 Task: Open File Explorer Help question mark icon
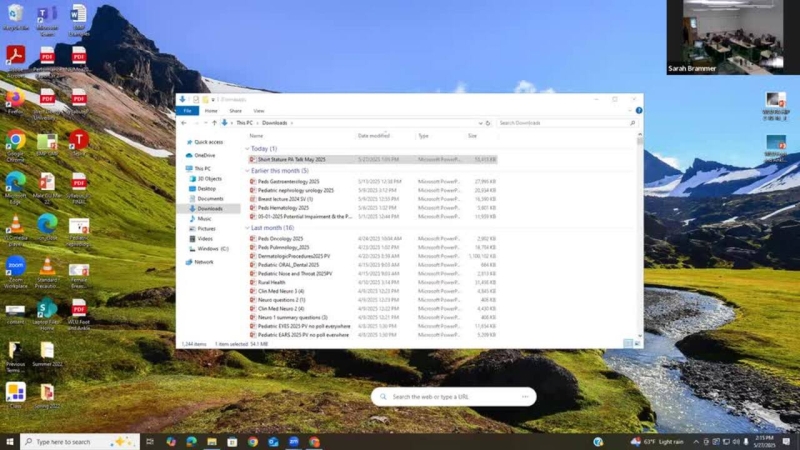click(x=638, y=111)
